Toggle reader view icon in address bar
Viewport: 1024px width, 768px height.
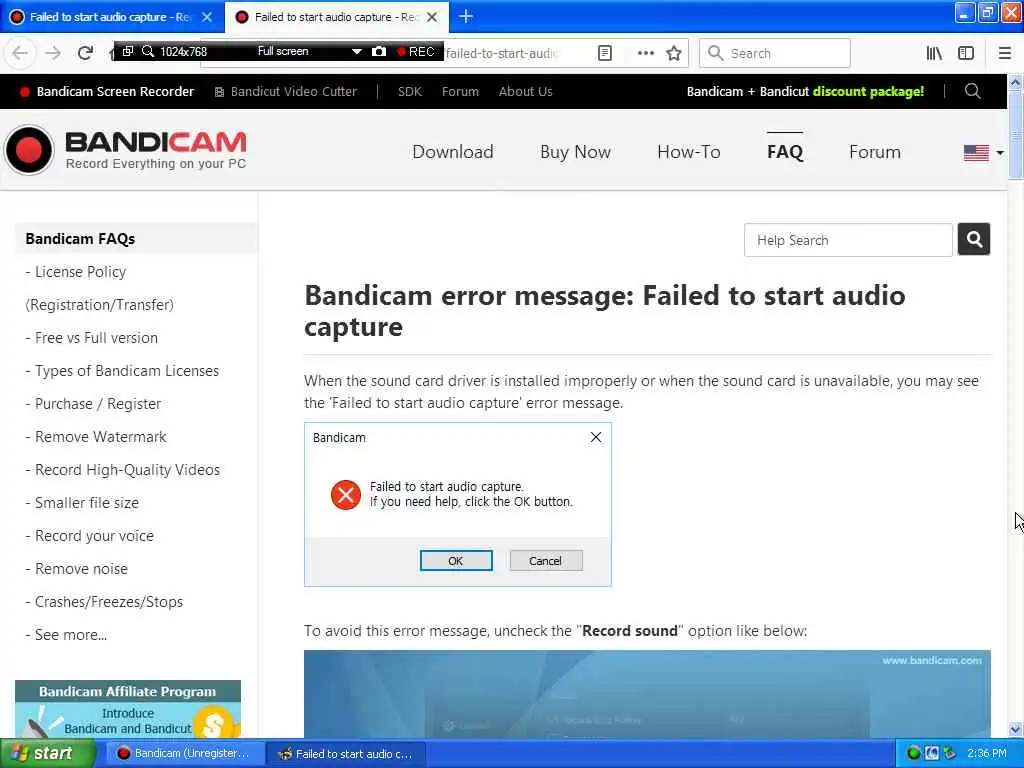click(x=605, y=53)
